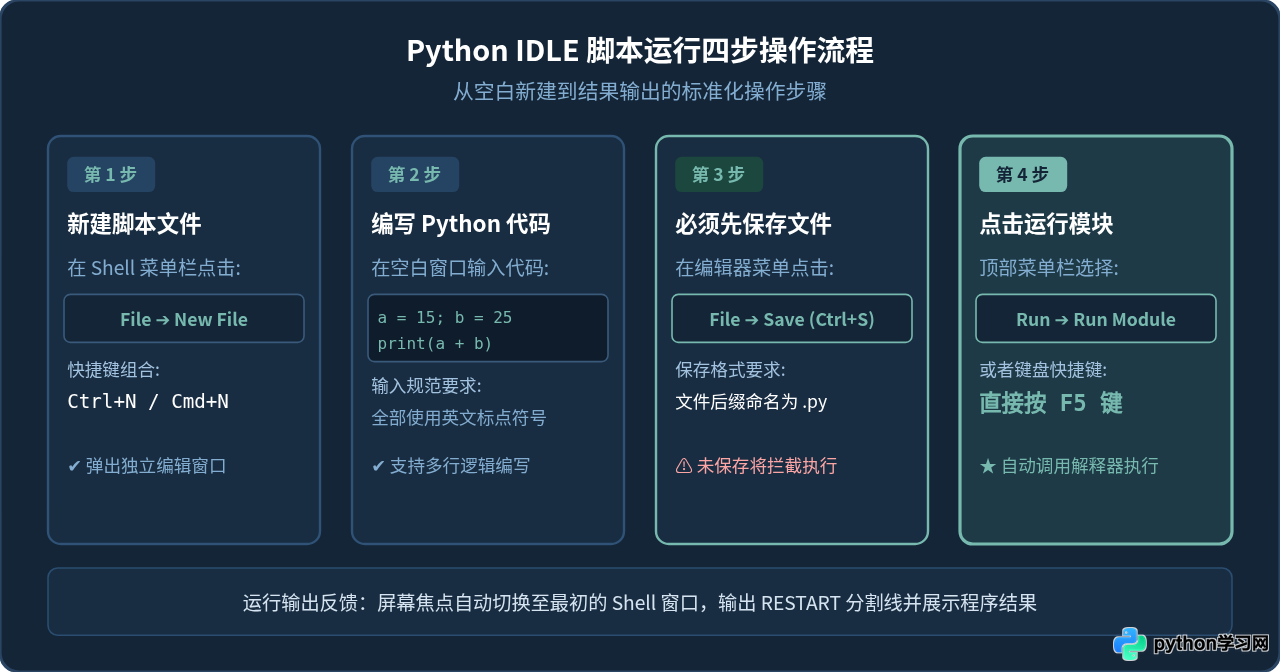
Task: Click the heading 新建脚本文件
Action: tap(134, 224)
